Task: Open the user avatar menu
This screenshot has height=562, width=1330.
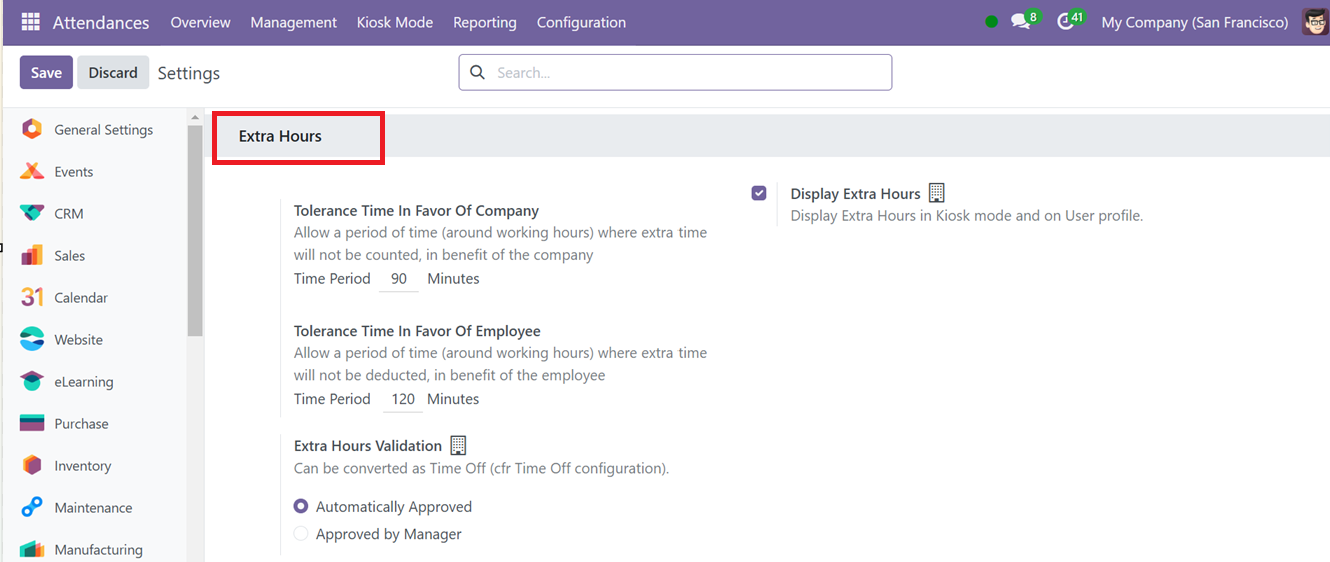Action: [1315, 22]
